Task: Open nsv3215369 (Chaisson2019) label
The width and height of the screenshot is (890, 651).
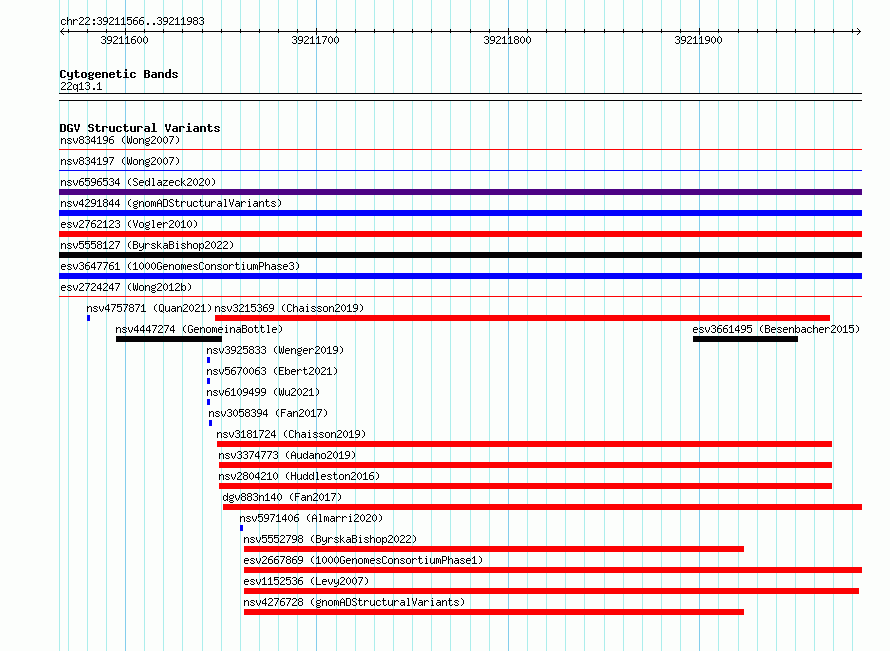Action: point(289,308)
